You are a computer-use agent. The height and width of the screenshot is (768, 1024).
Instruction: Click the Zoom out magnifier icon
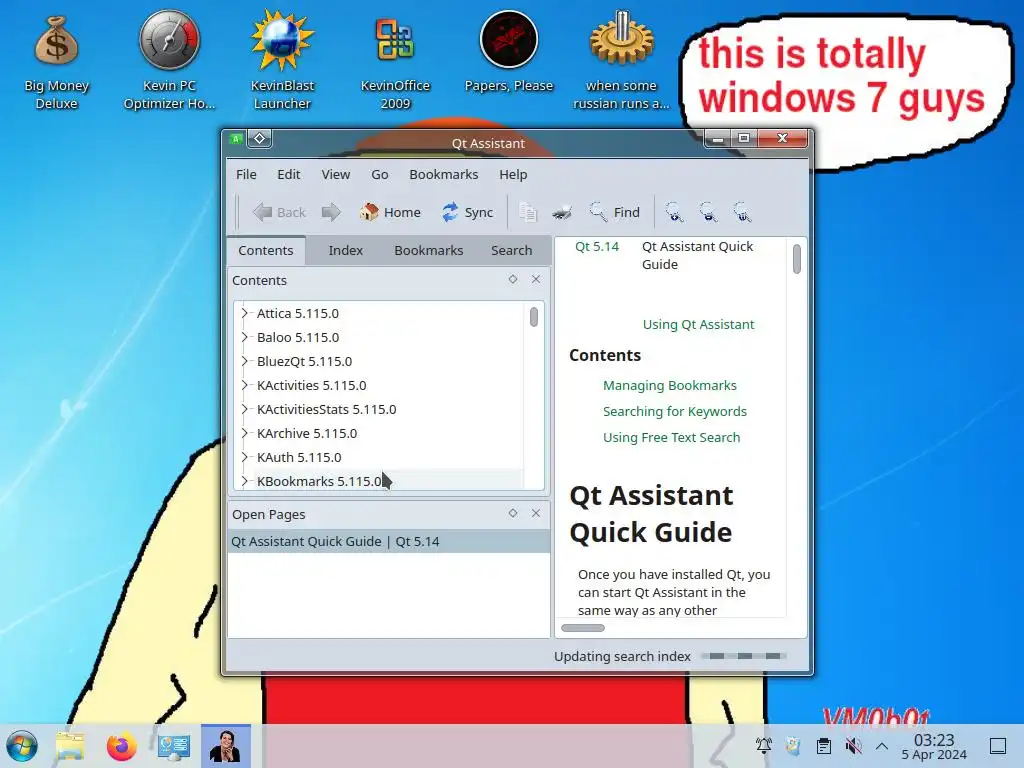(x=708, y=212)
